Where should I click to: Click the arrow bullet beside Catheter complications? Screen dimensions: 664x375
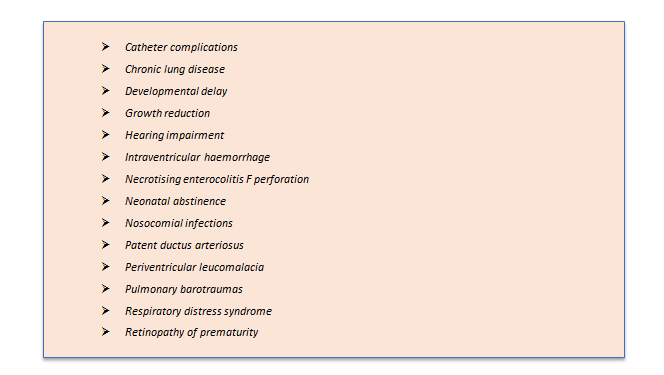tap(105, 47)
